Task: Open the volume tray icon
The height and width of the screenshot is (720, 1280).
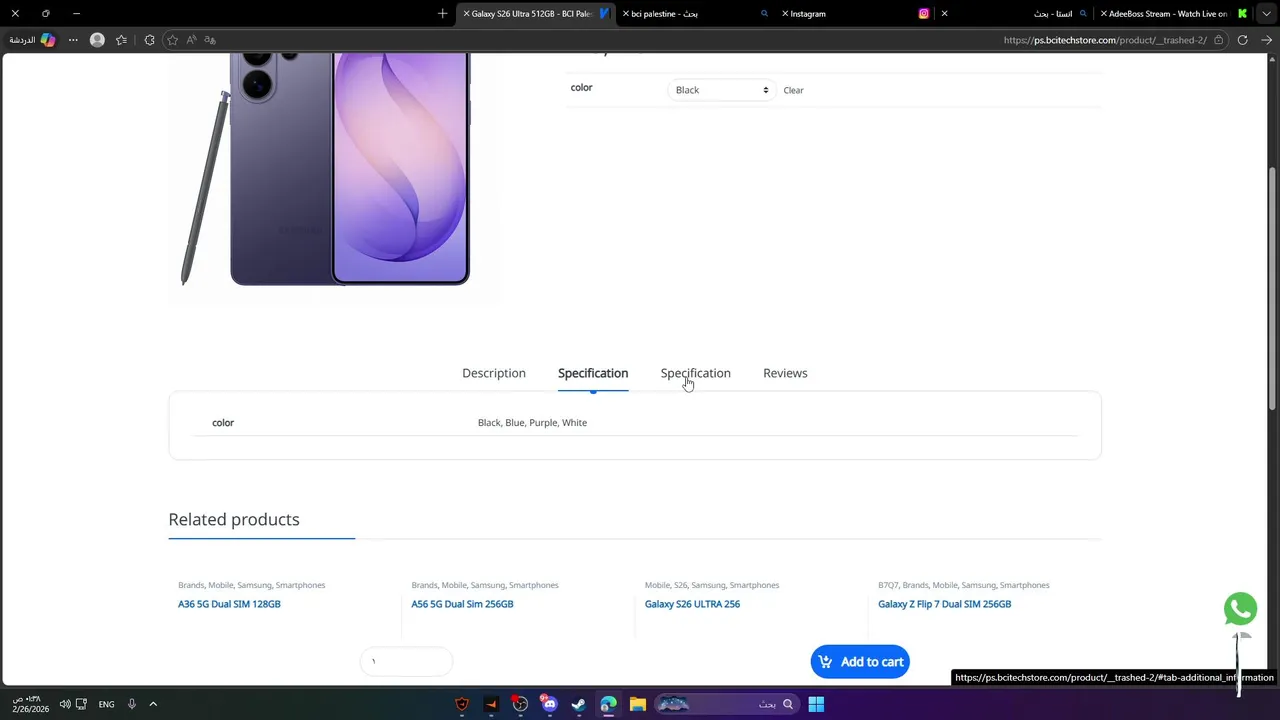Action: (x=64, y=704)
